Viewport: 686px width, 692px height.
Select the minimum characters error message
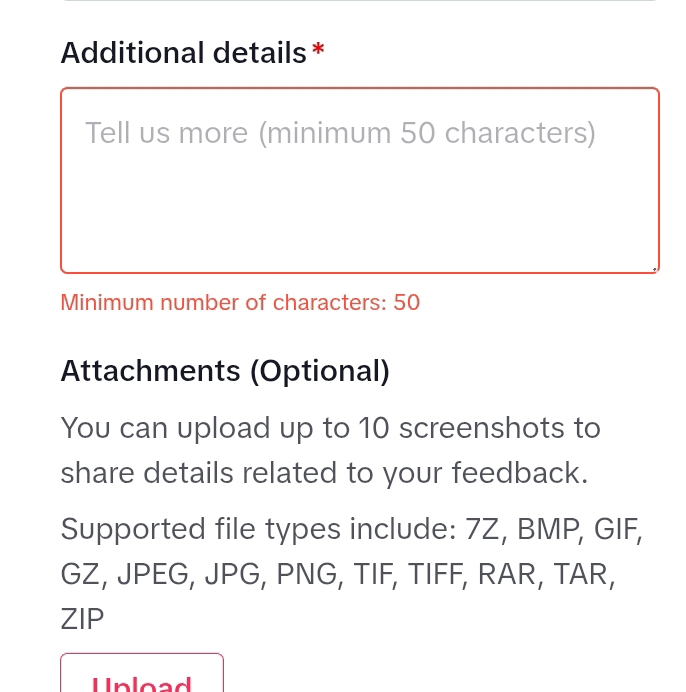click(240, 302)
